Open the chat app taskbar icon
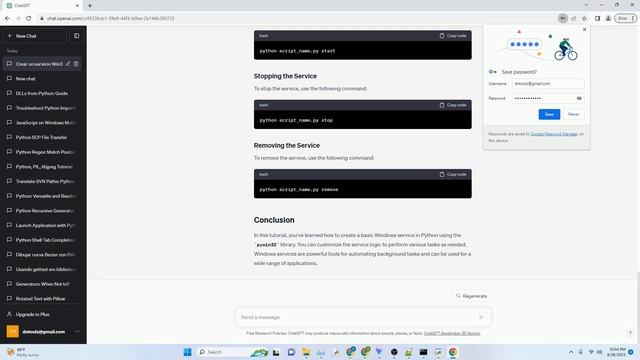640x360 pixels. 291,352
